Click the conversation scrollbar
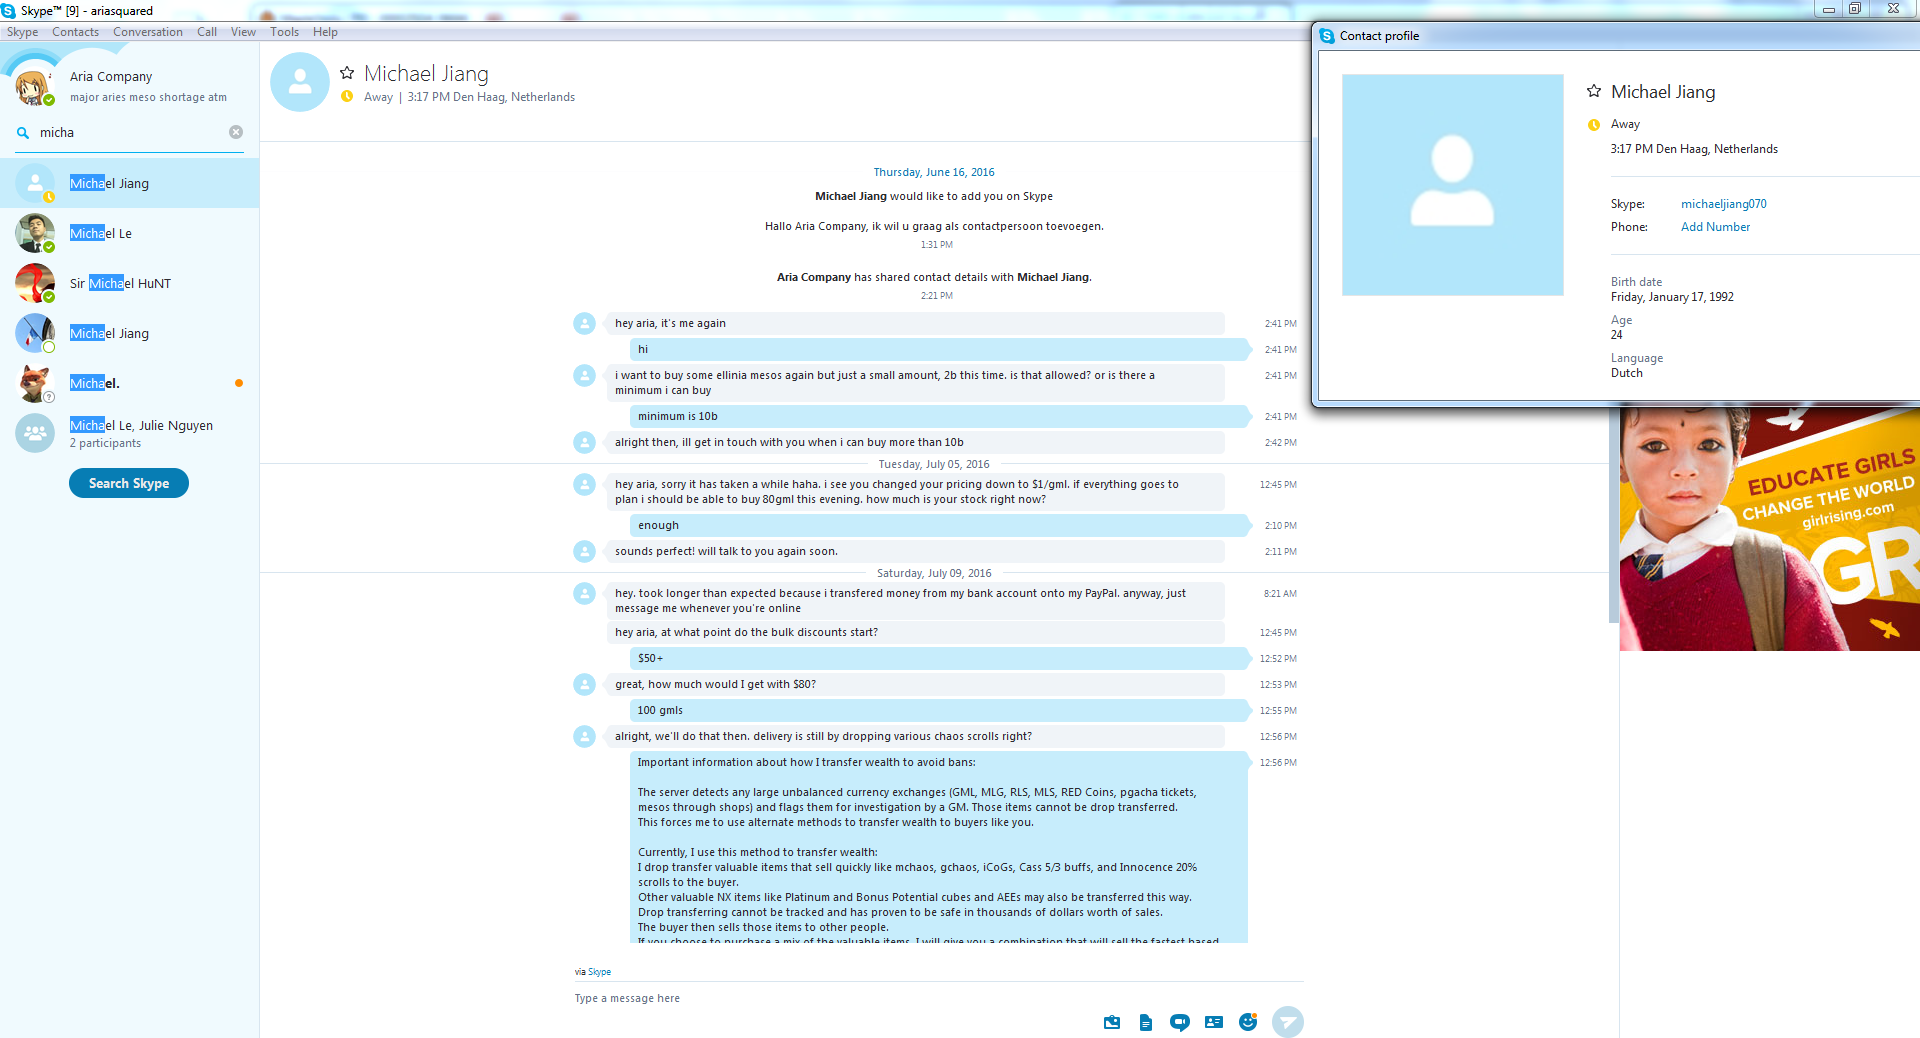 coord(1613,515)
